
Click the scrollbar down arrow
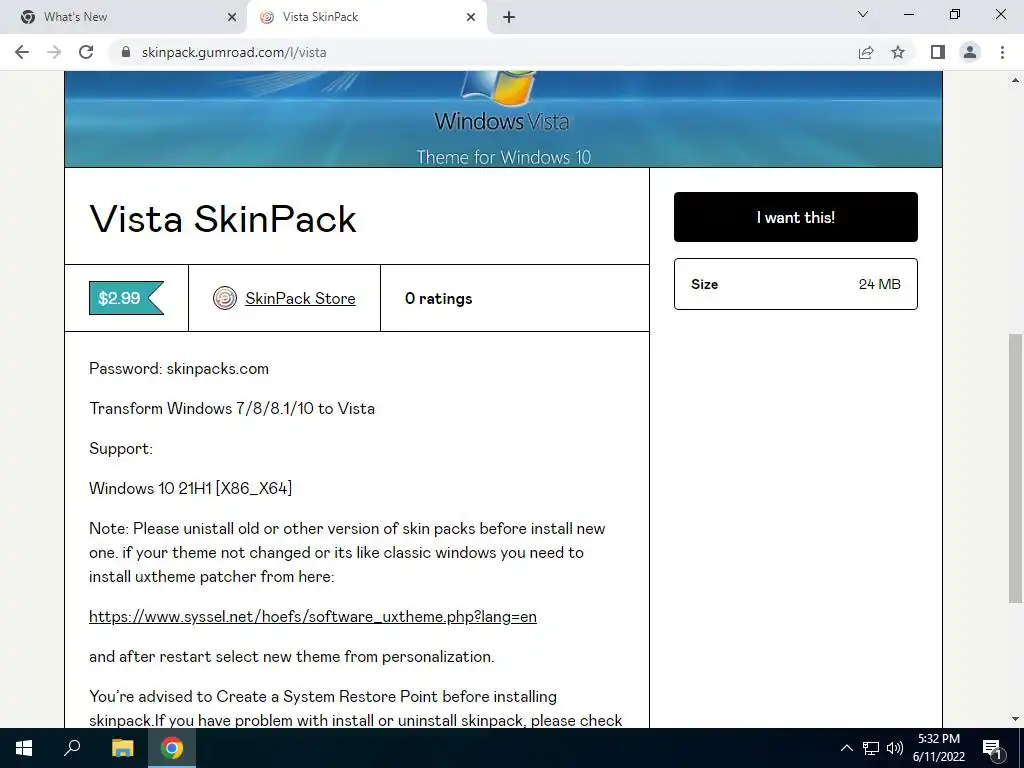pos(1016,719)
